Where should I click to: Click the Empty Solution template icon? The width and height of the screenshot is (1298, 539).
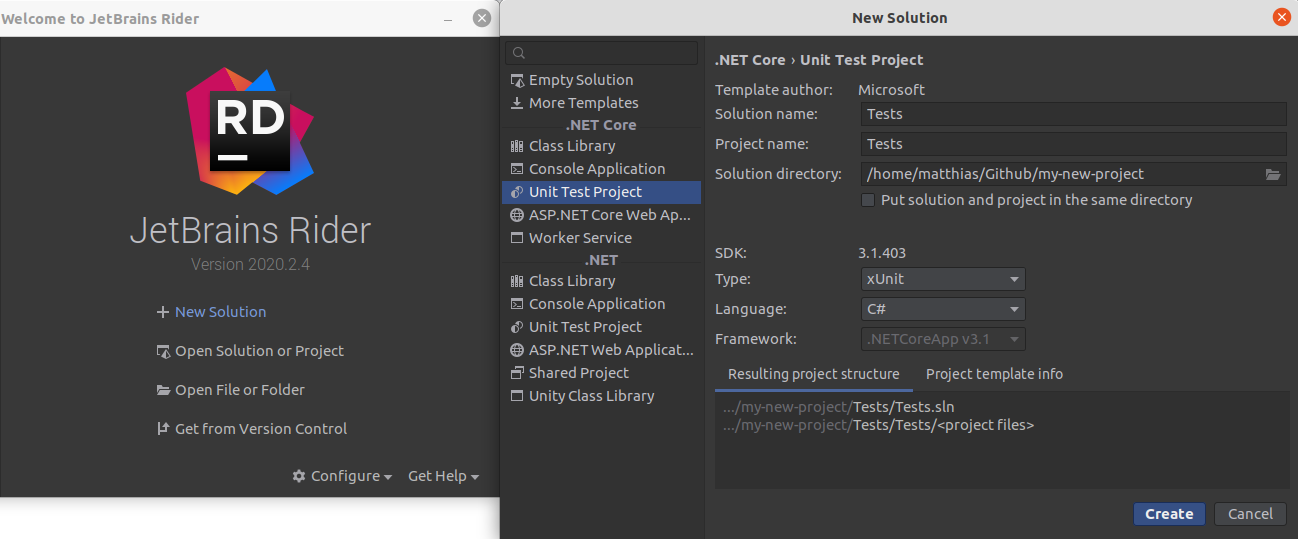click(517, 80)
